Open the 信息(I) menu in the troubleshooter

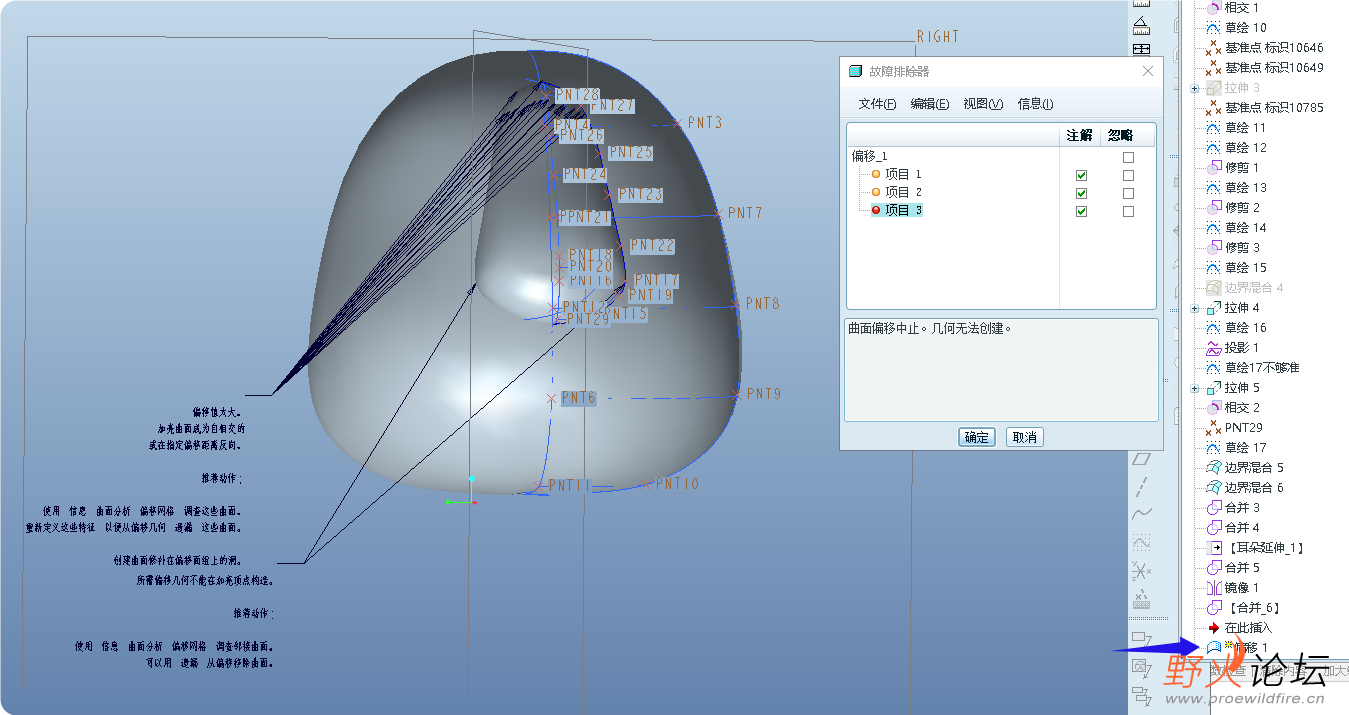coord(1035,104)
